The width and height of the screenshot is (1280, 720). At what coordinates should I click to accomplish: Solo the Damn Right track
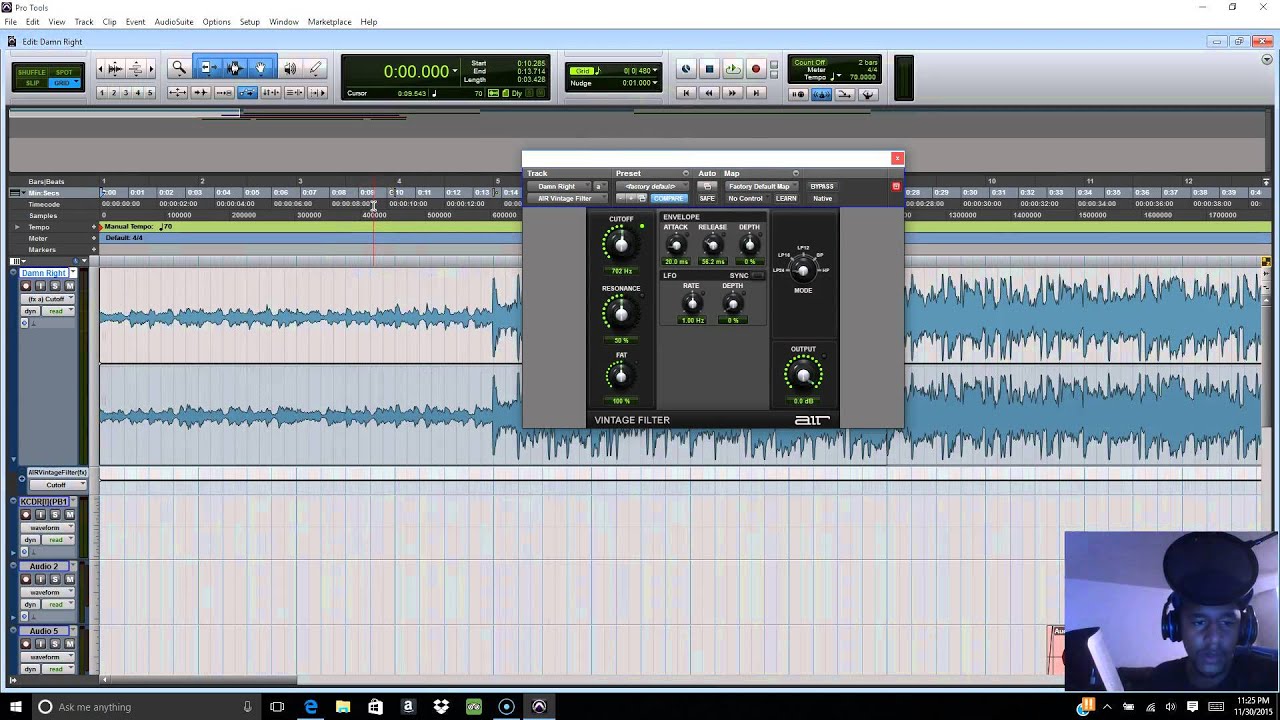pos(55,286)
